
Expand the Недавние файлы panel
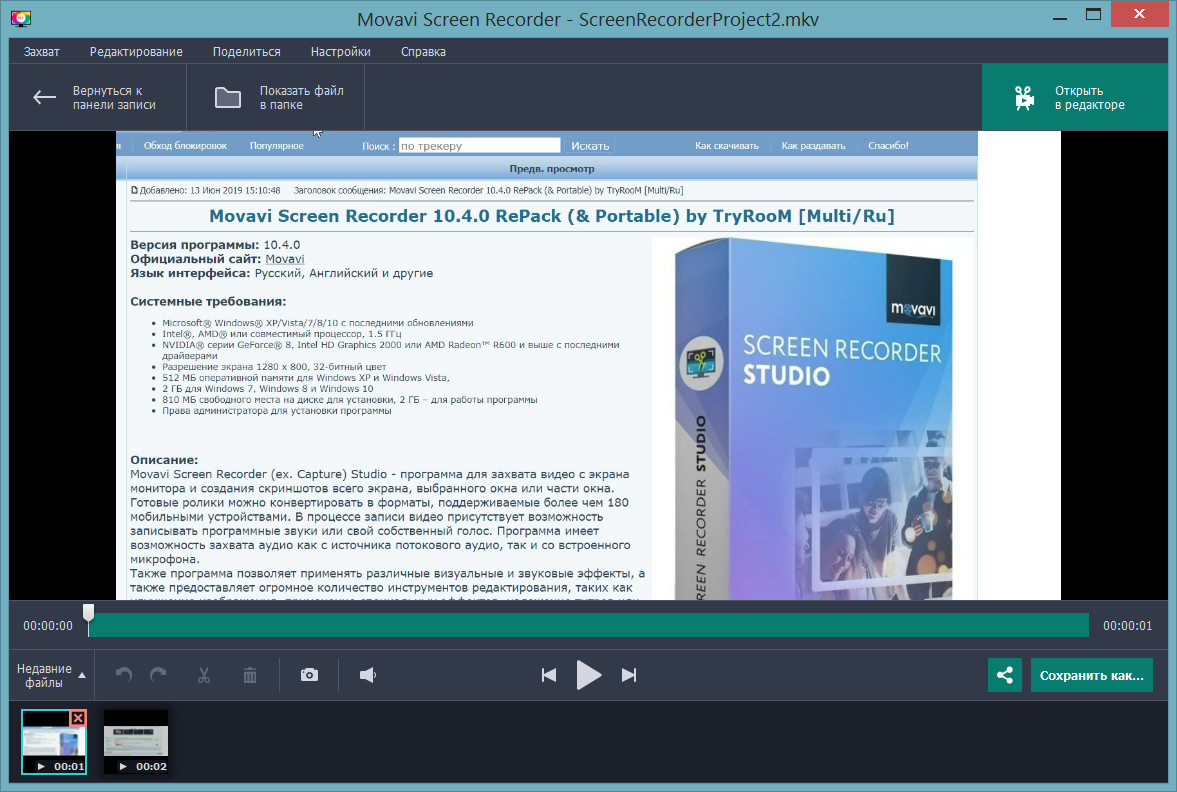point(51,675)
